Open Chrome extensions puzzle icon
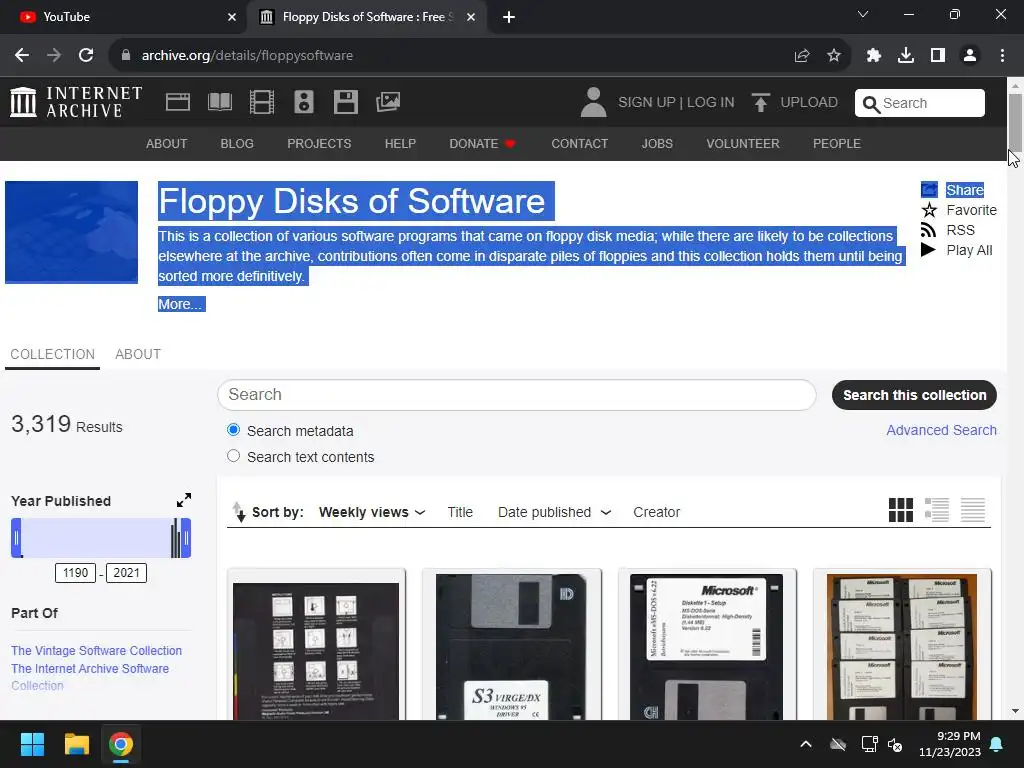The image size is (1024, 768). (874, 56)
